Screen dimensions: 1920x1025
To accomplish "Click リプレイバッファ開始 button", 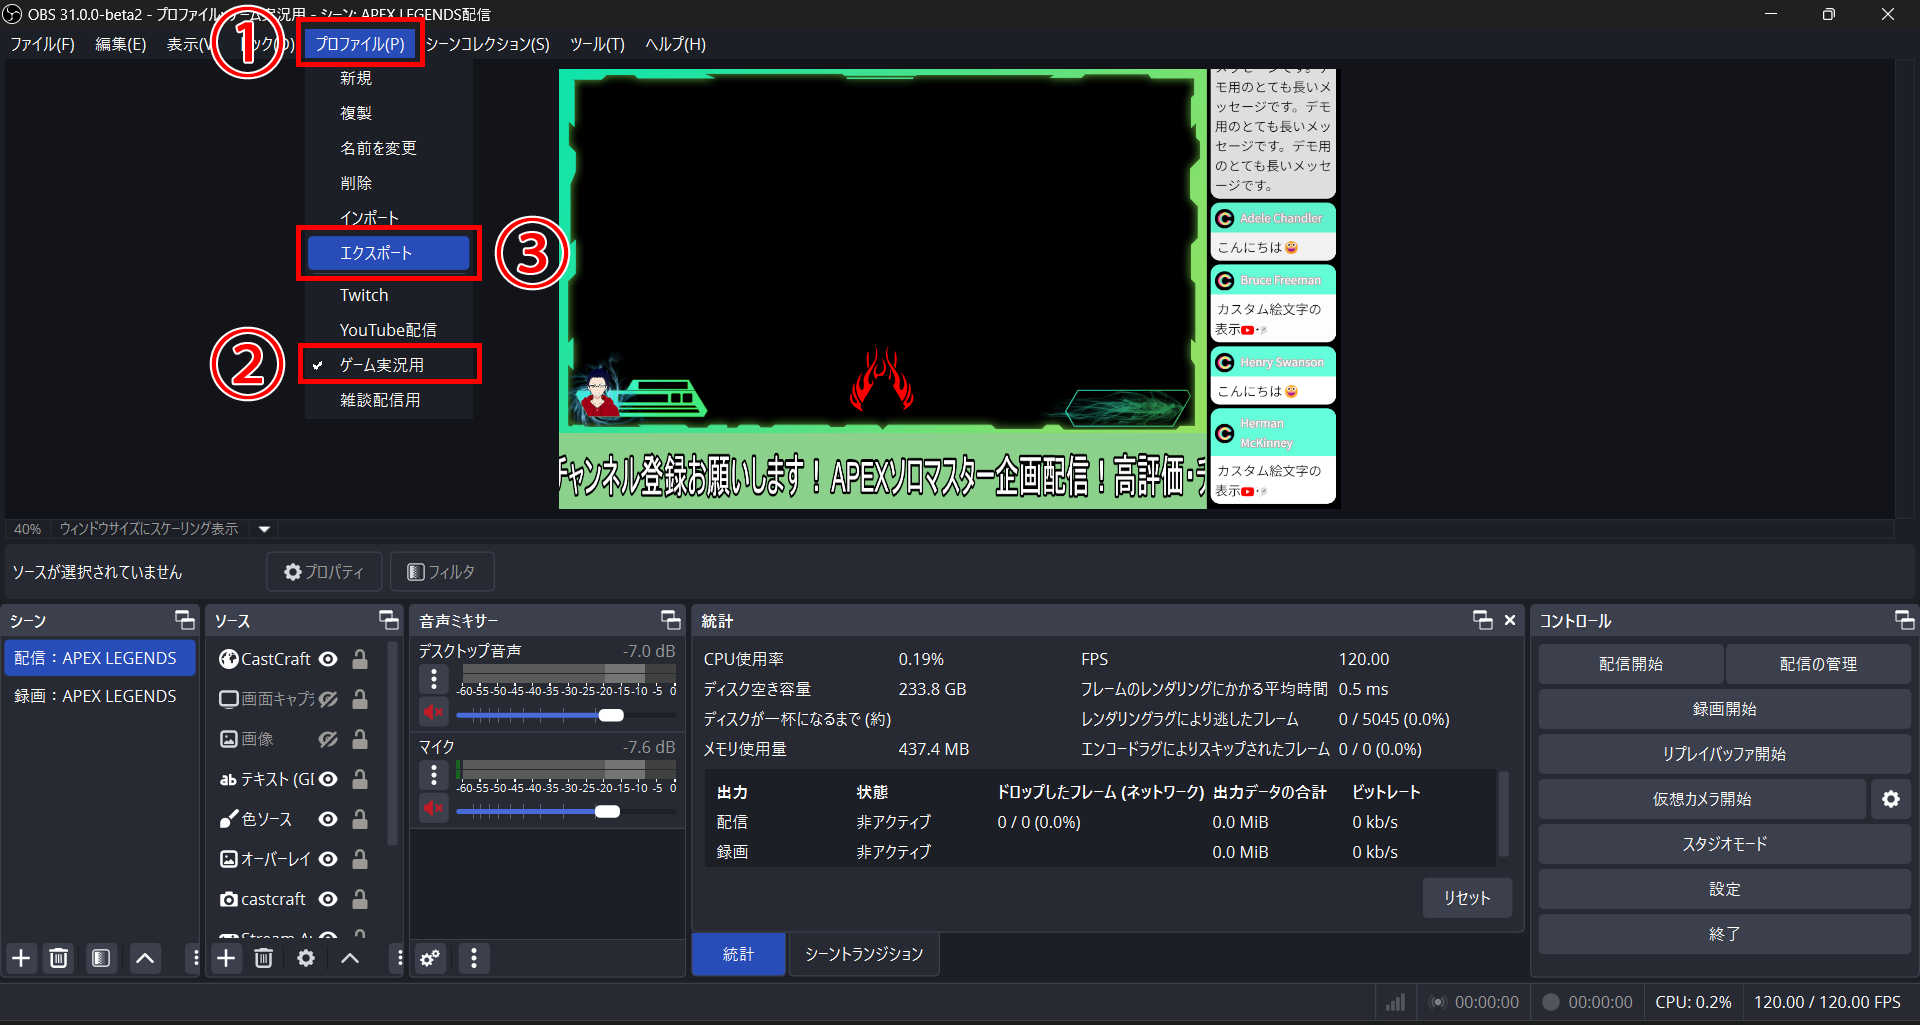I will pos(1724,754).
